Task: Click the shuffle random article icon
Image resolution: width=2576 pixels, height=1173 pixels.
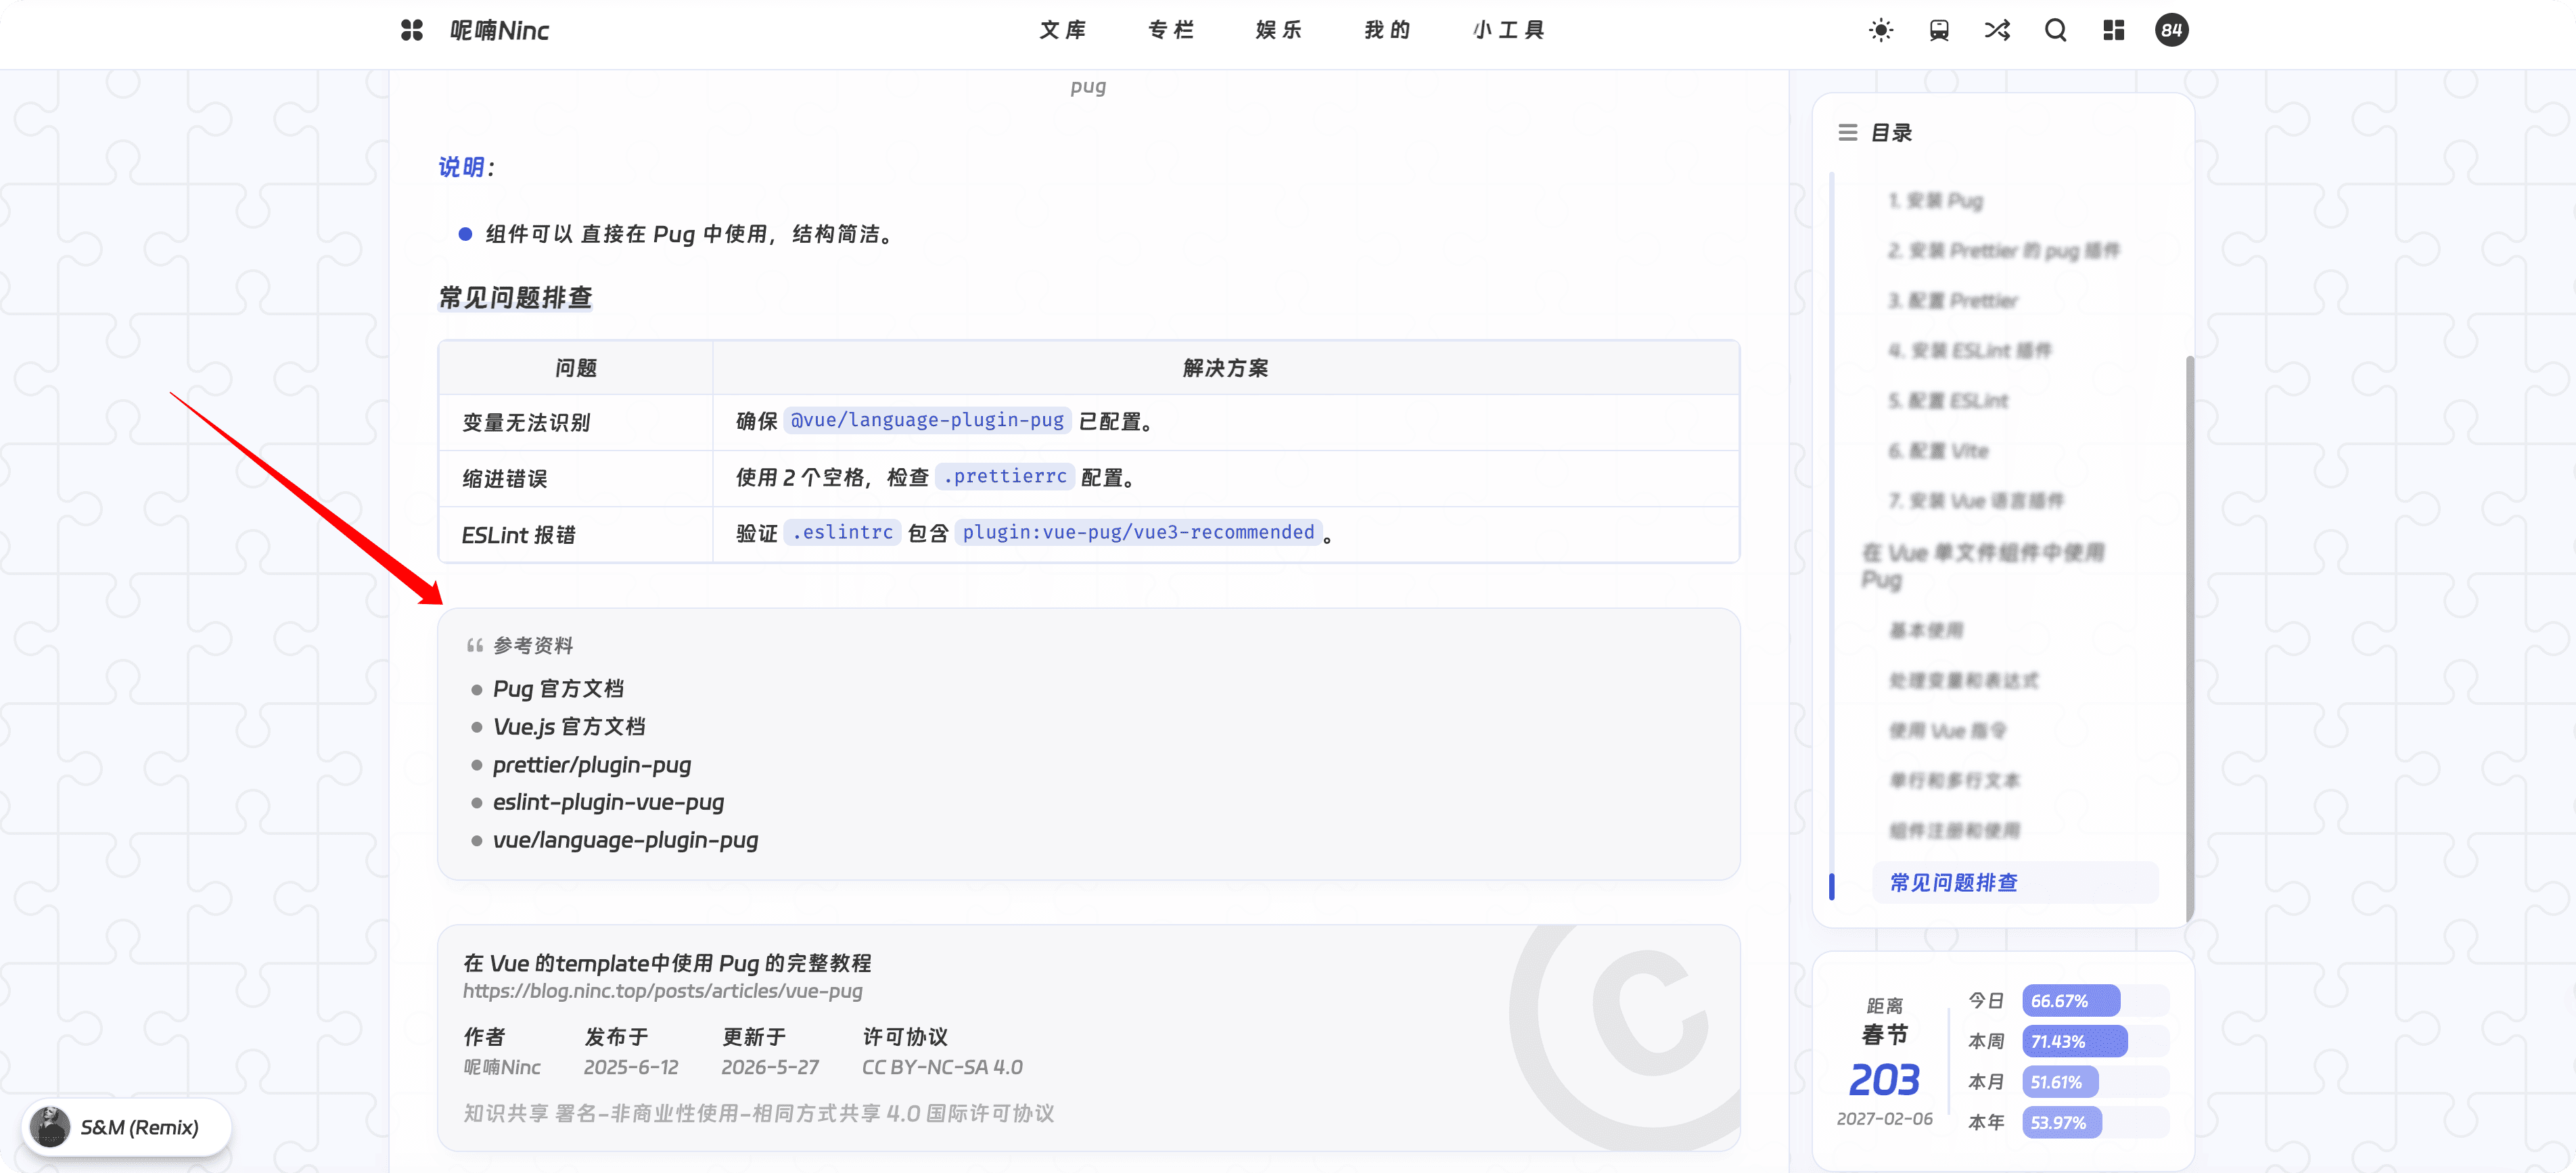Action: tap(1997, 30)
